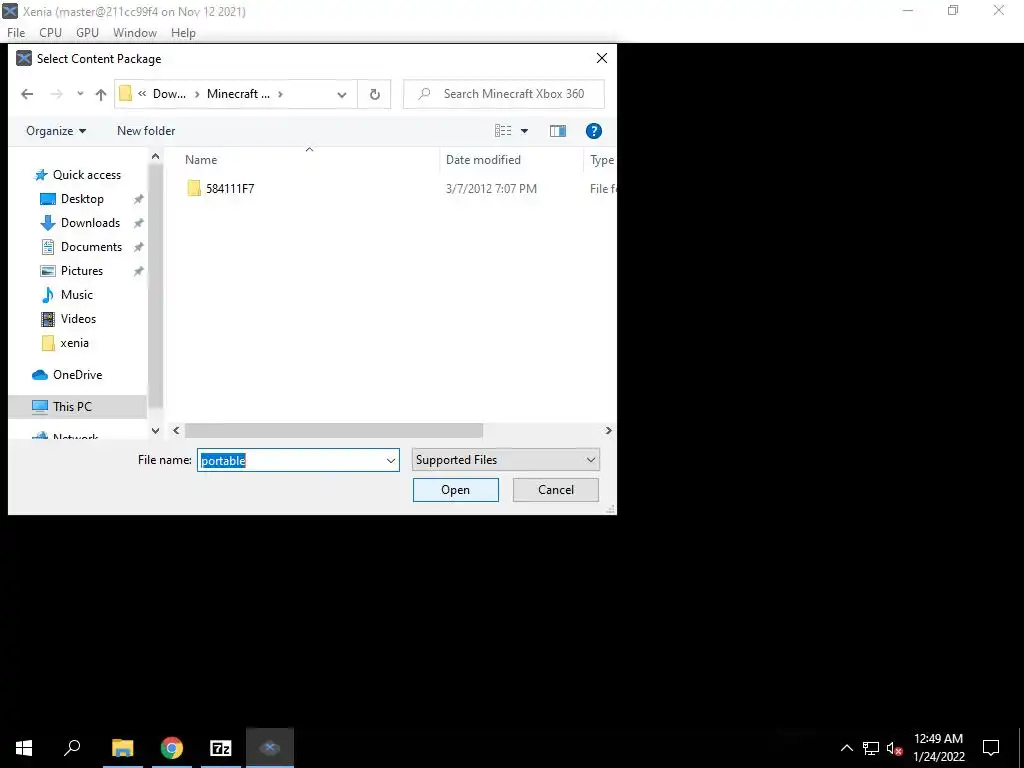Click the 3/7/2012 7:07 PM date cell
This screenshot has width=1024, height=768.
pyautogui.click(x=491, y=189)
